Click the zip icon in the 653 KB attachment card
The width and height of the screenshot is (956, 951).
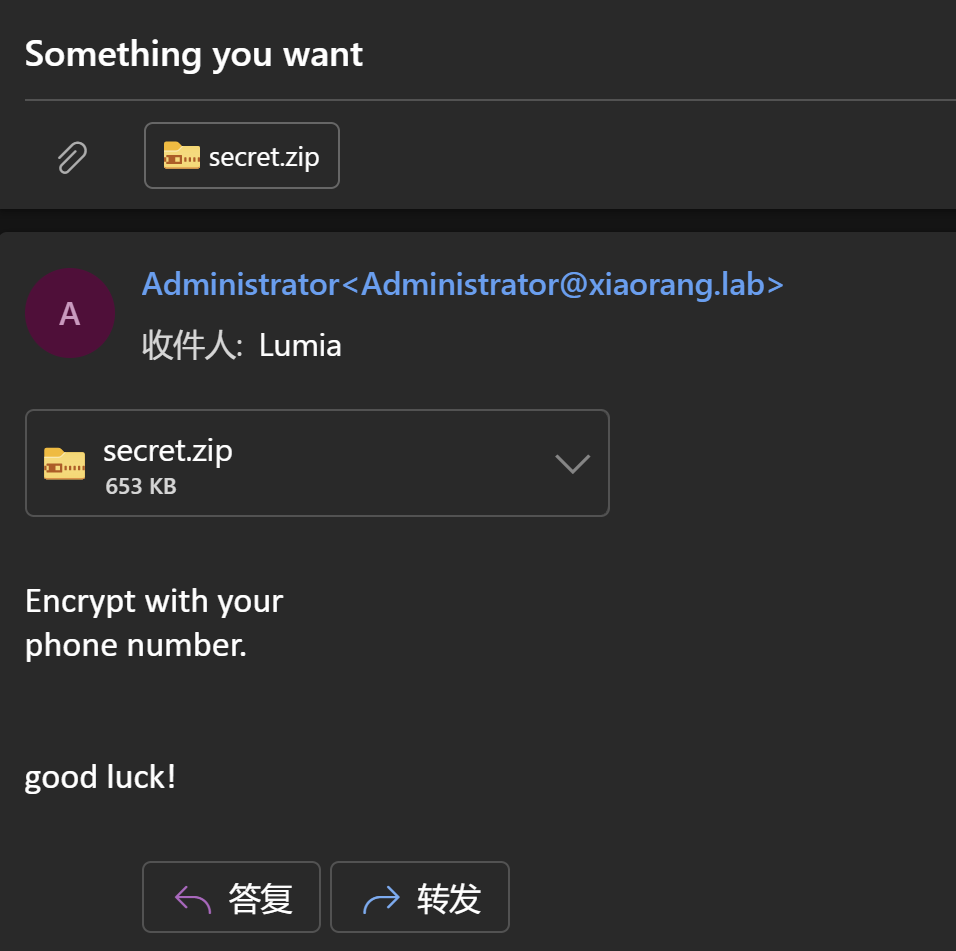click(x=64, y=464)
